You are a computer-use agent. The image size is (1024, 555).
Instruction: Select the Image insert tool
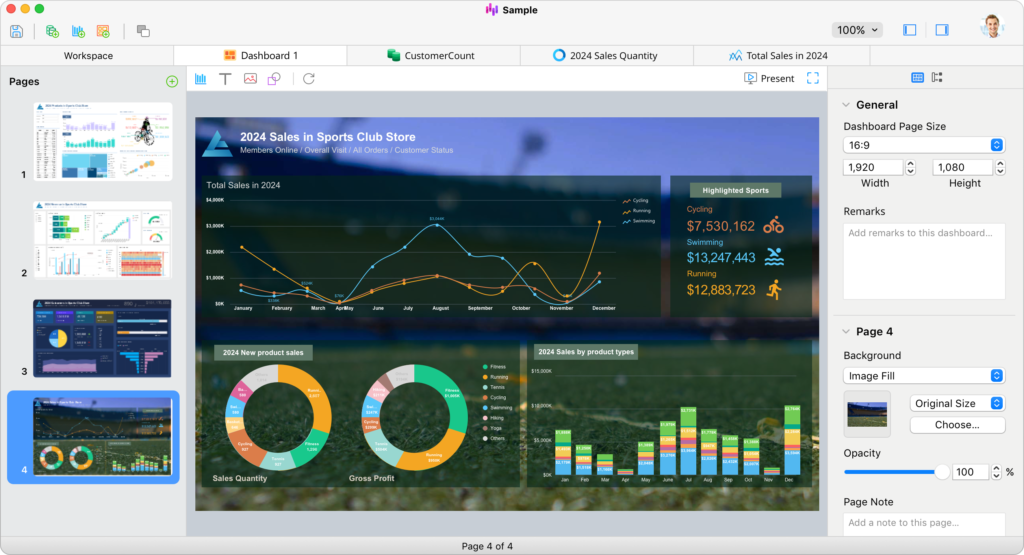(250, 79)
